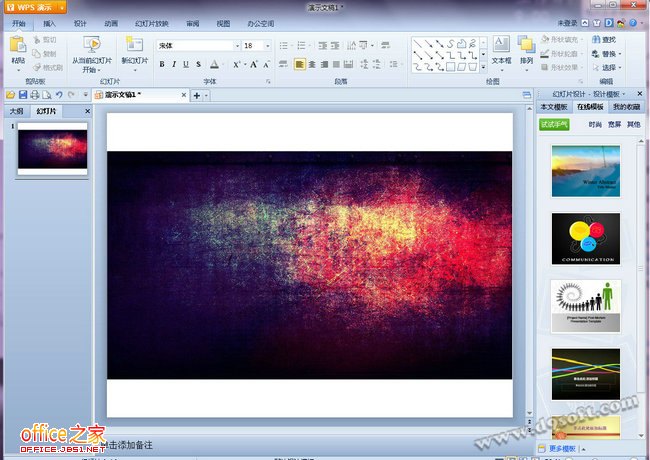This screenshot has width=650, height=460.
Task: Click the Undo arrow icon
Action: [60, 95]
